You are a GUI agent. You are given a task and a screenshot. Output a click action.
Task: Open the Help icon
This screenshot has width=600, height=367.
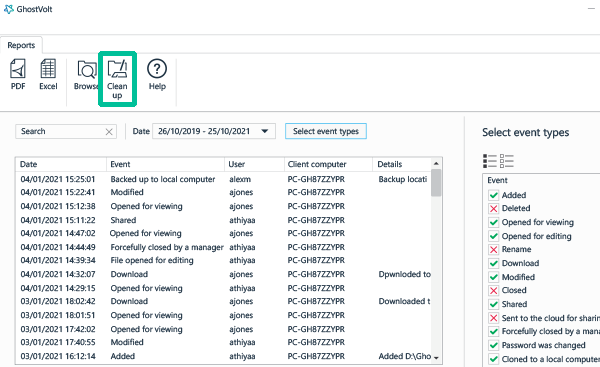pos(157,75)
